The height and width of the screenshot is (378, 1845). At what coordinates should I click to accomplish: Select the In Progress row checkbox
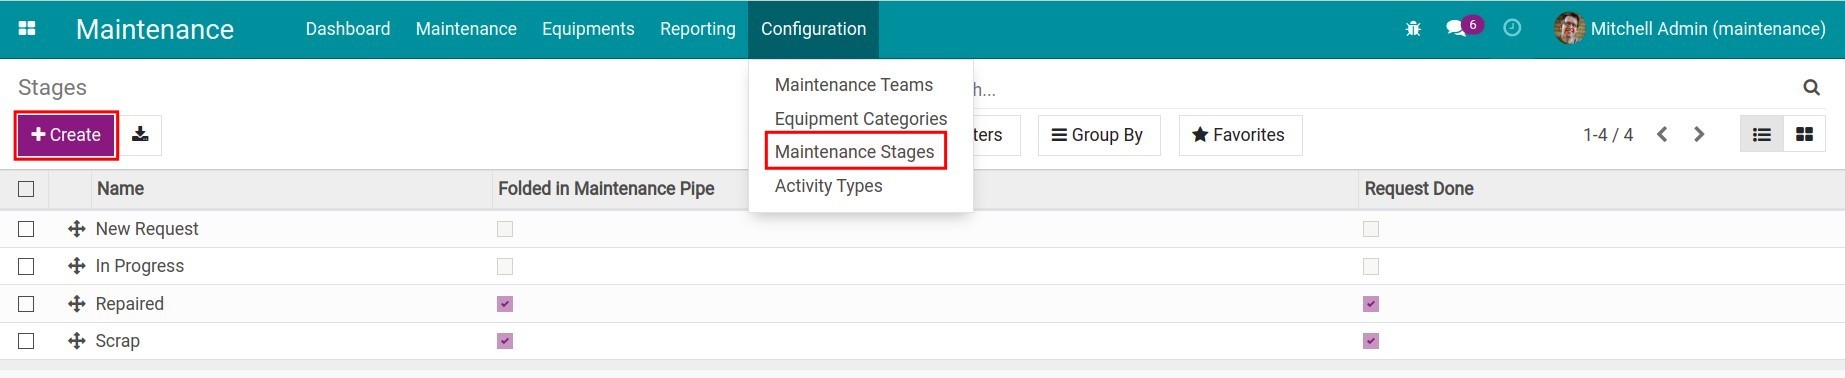(x=26, y=266)
